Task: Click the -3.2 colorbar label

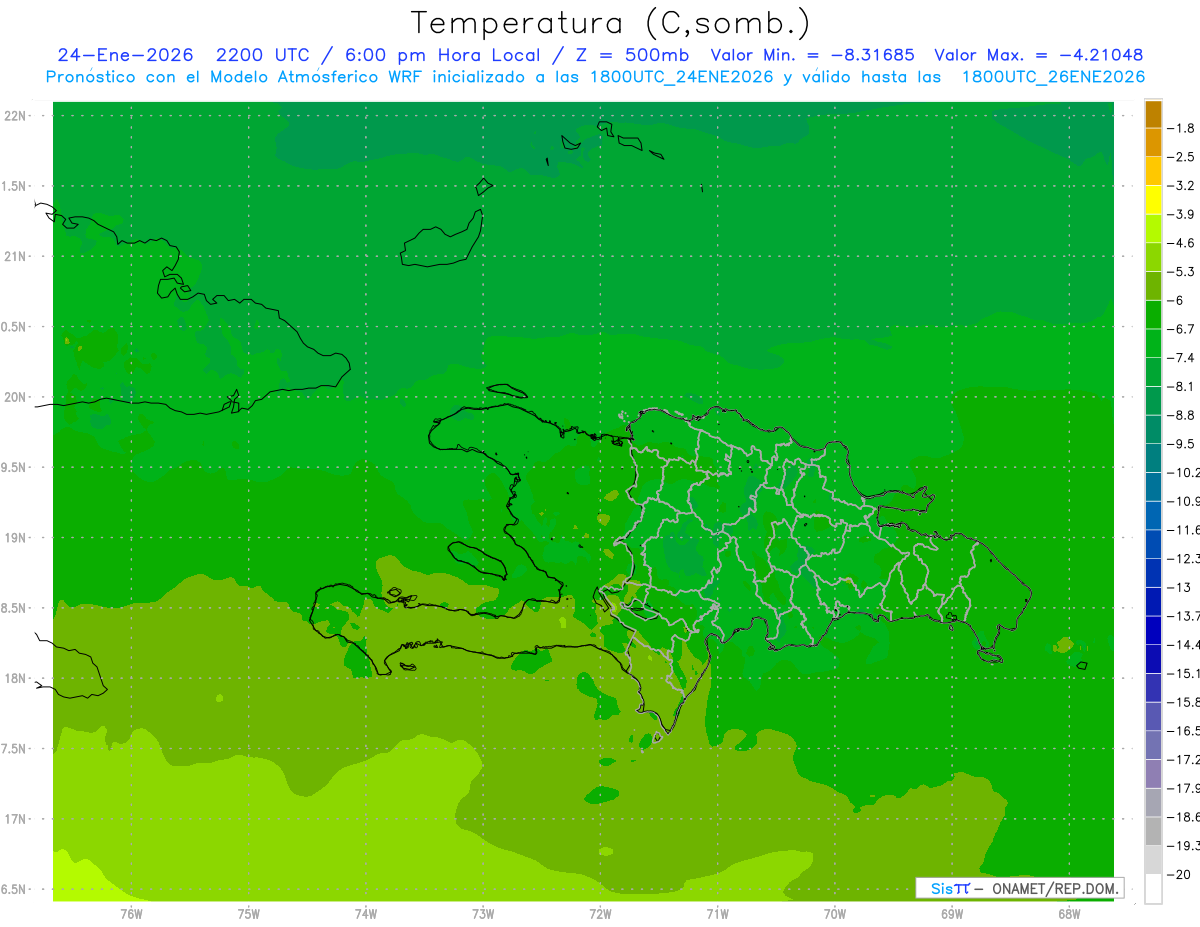Action: pos(1181,185)
